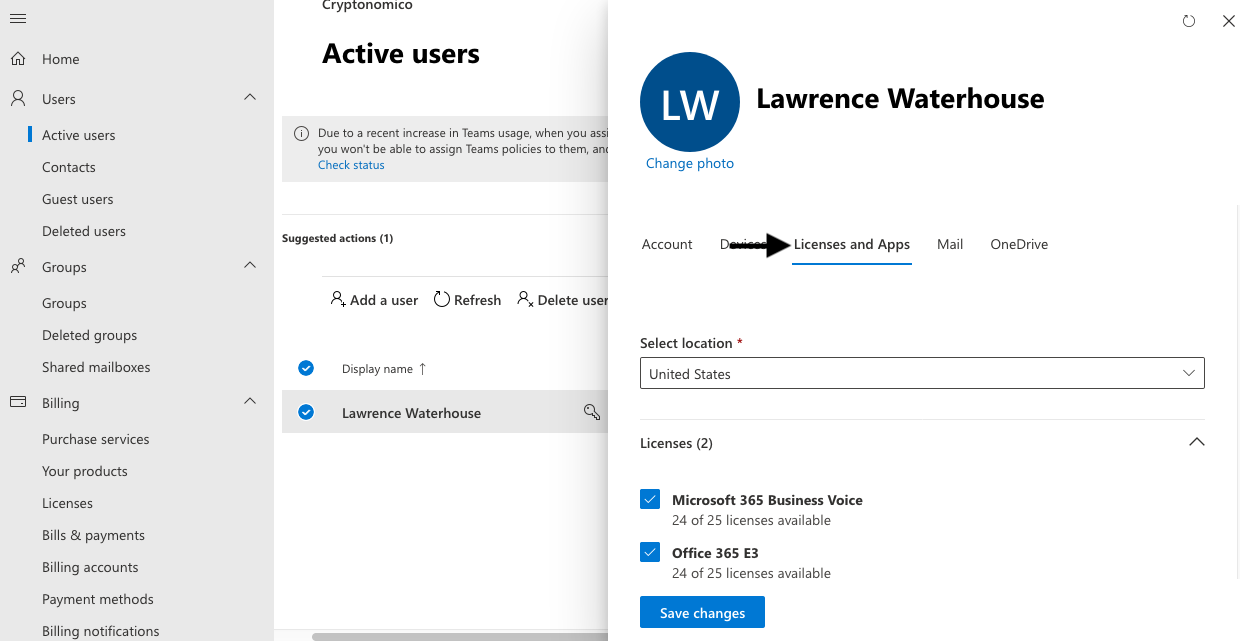Open Licenses in Billing section
The height and width of the screenshot is (641, 1240).
tap(67, 503)
